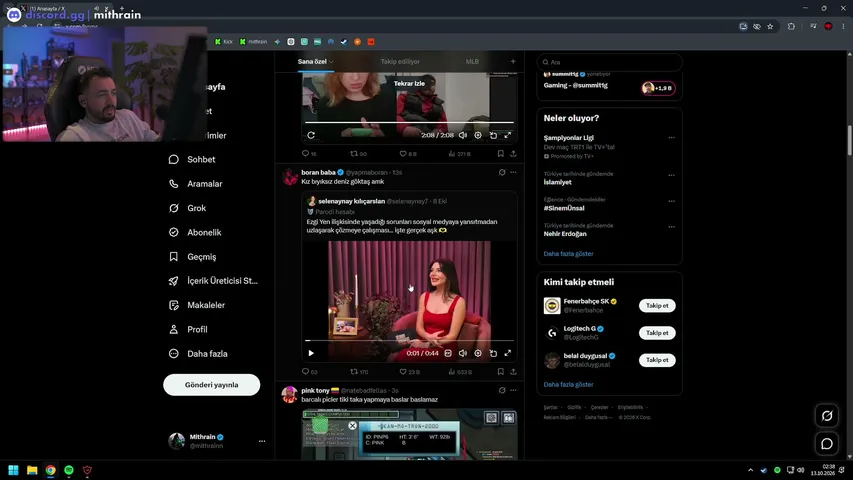Open Abonelik verified badge item
This screenshot has width=853, height=480.
(195, 232)
